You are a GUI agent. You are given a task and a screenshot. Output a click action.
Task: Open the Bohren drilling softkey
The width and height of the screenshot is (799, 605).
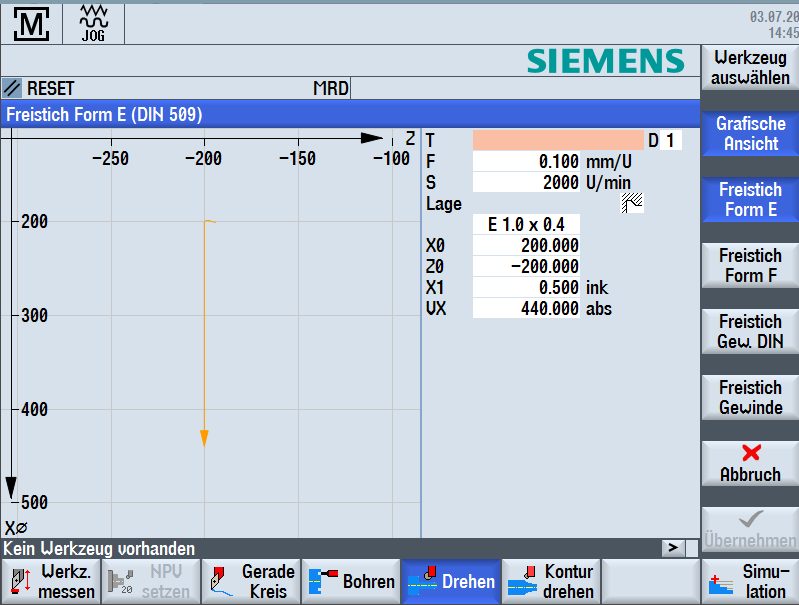point(351,582)
